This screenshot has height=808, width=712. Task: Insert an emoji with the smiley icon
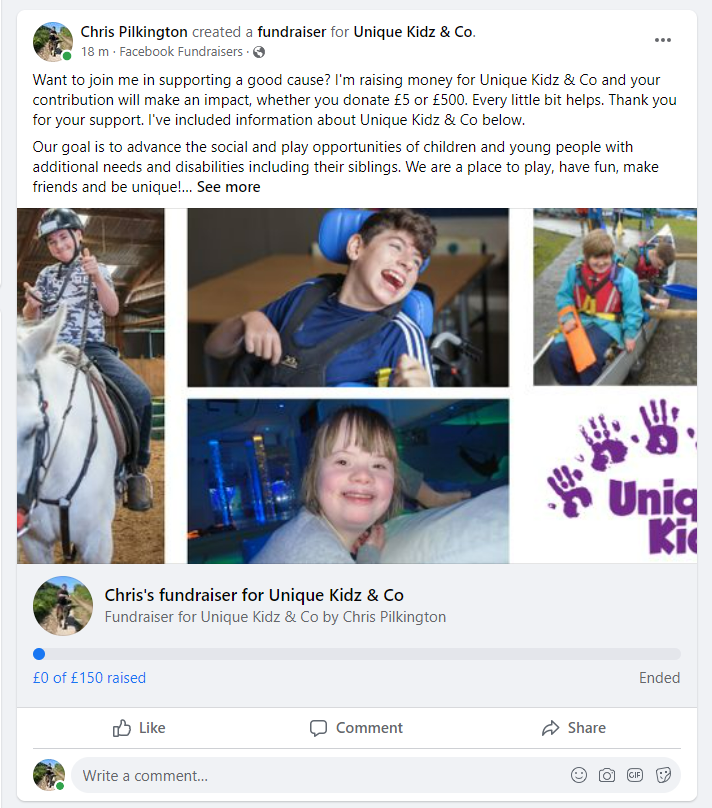[x=579, y=775]
